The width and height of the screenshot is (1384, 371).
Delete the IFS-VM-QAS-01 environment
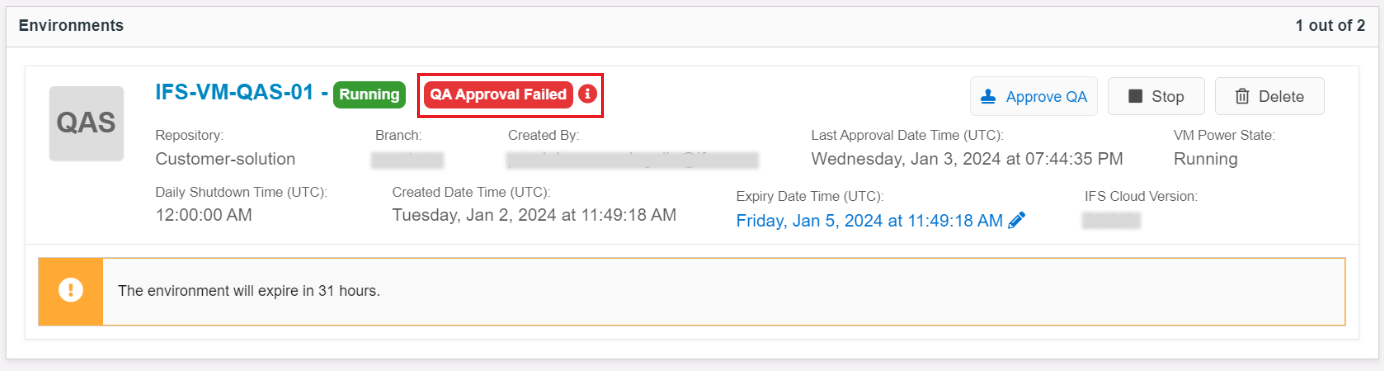1270,96
